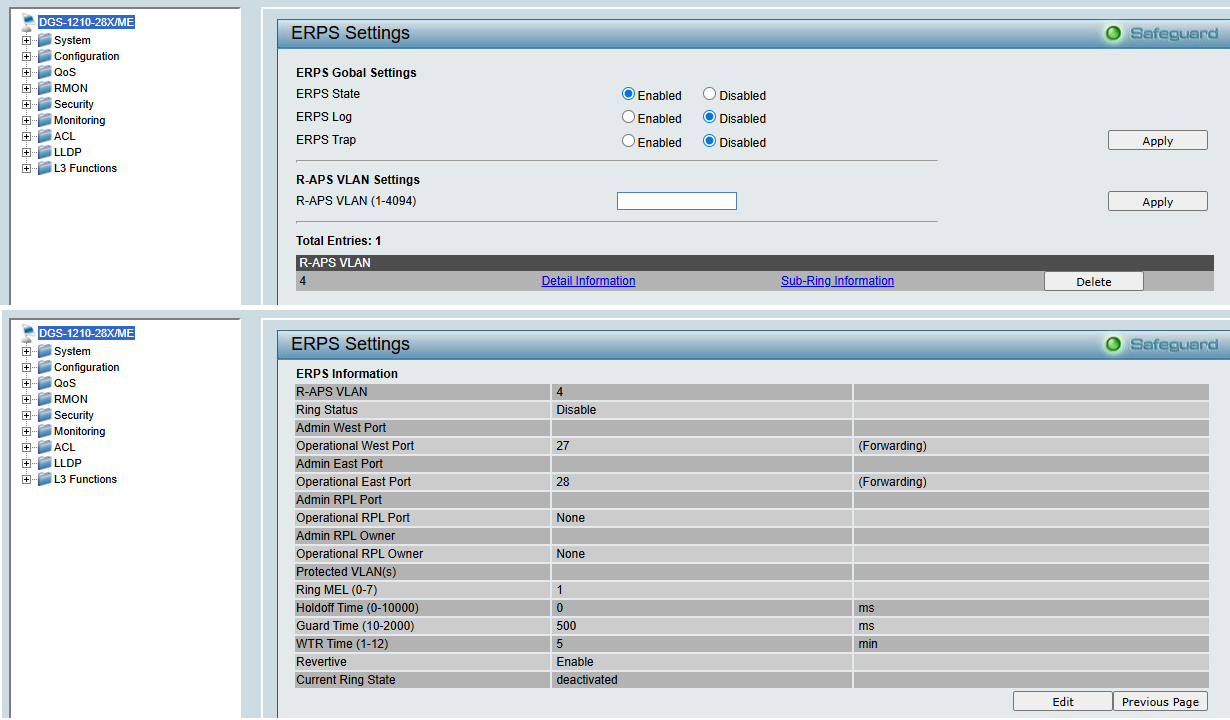This screenshot has height=720, width=1230.
Task: Click the Operational East Port value 28
Action: pyautogui.click(x=563, y=482)
